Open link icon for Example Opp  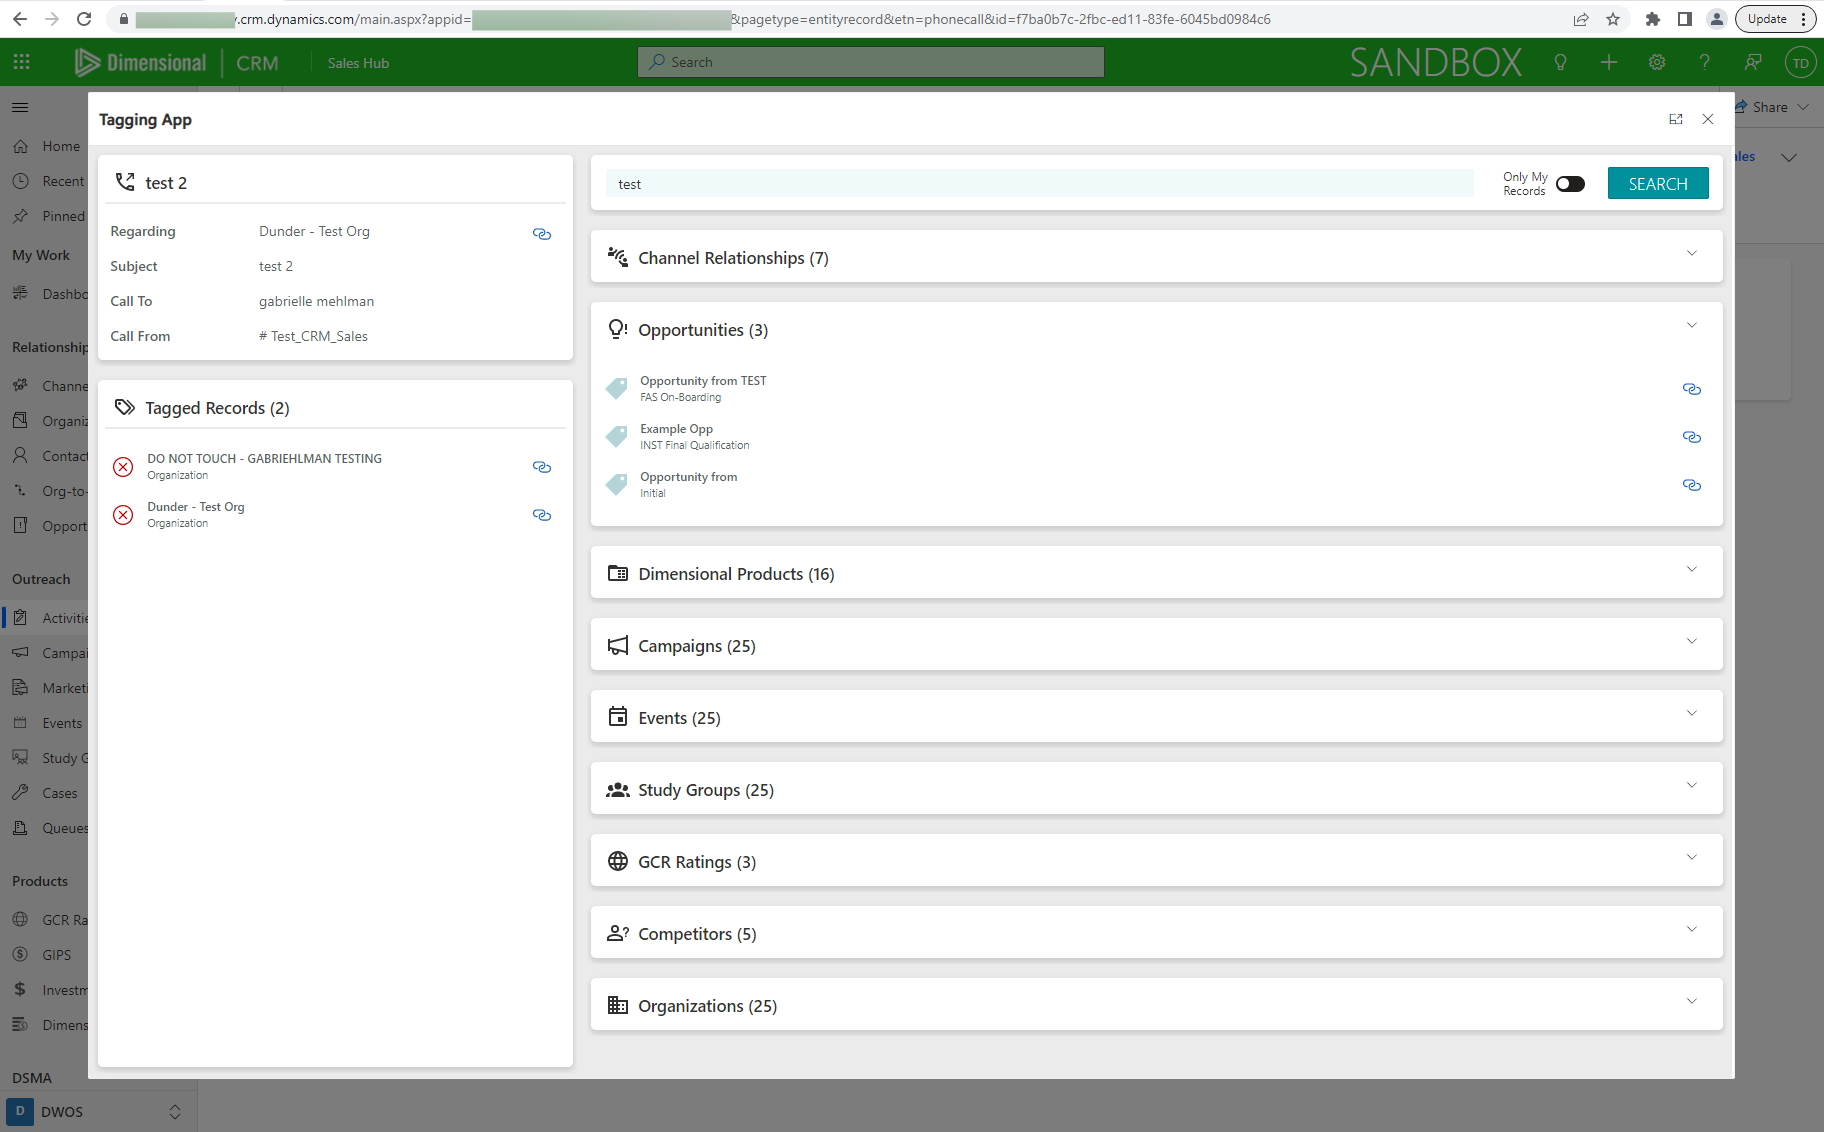(1691, 437)
